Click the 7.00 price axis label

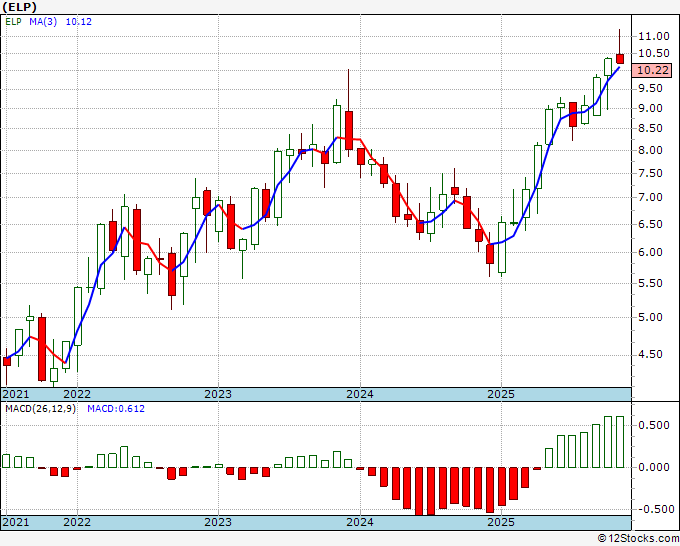651,198
